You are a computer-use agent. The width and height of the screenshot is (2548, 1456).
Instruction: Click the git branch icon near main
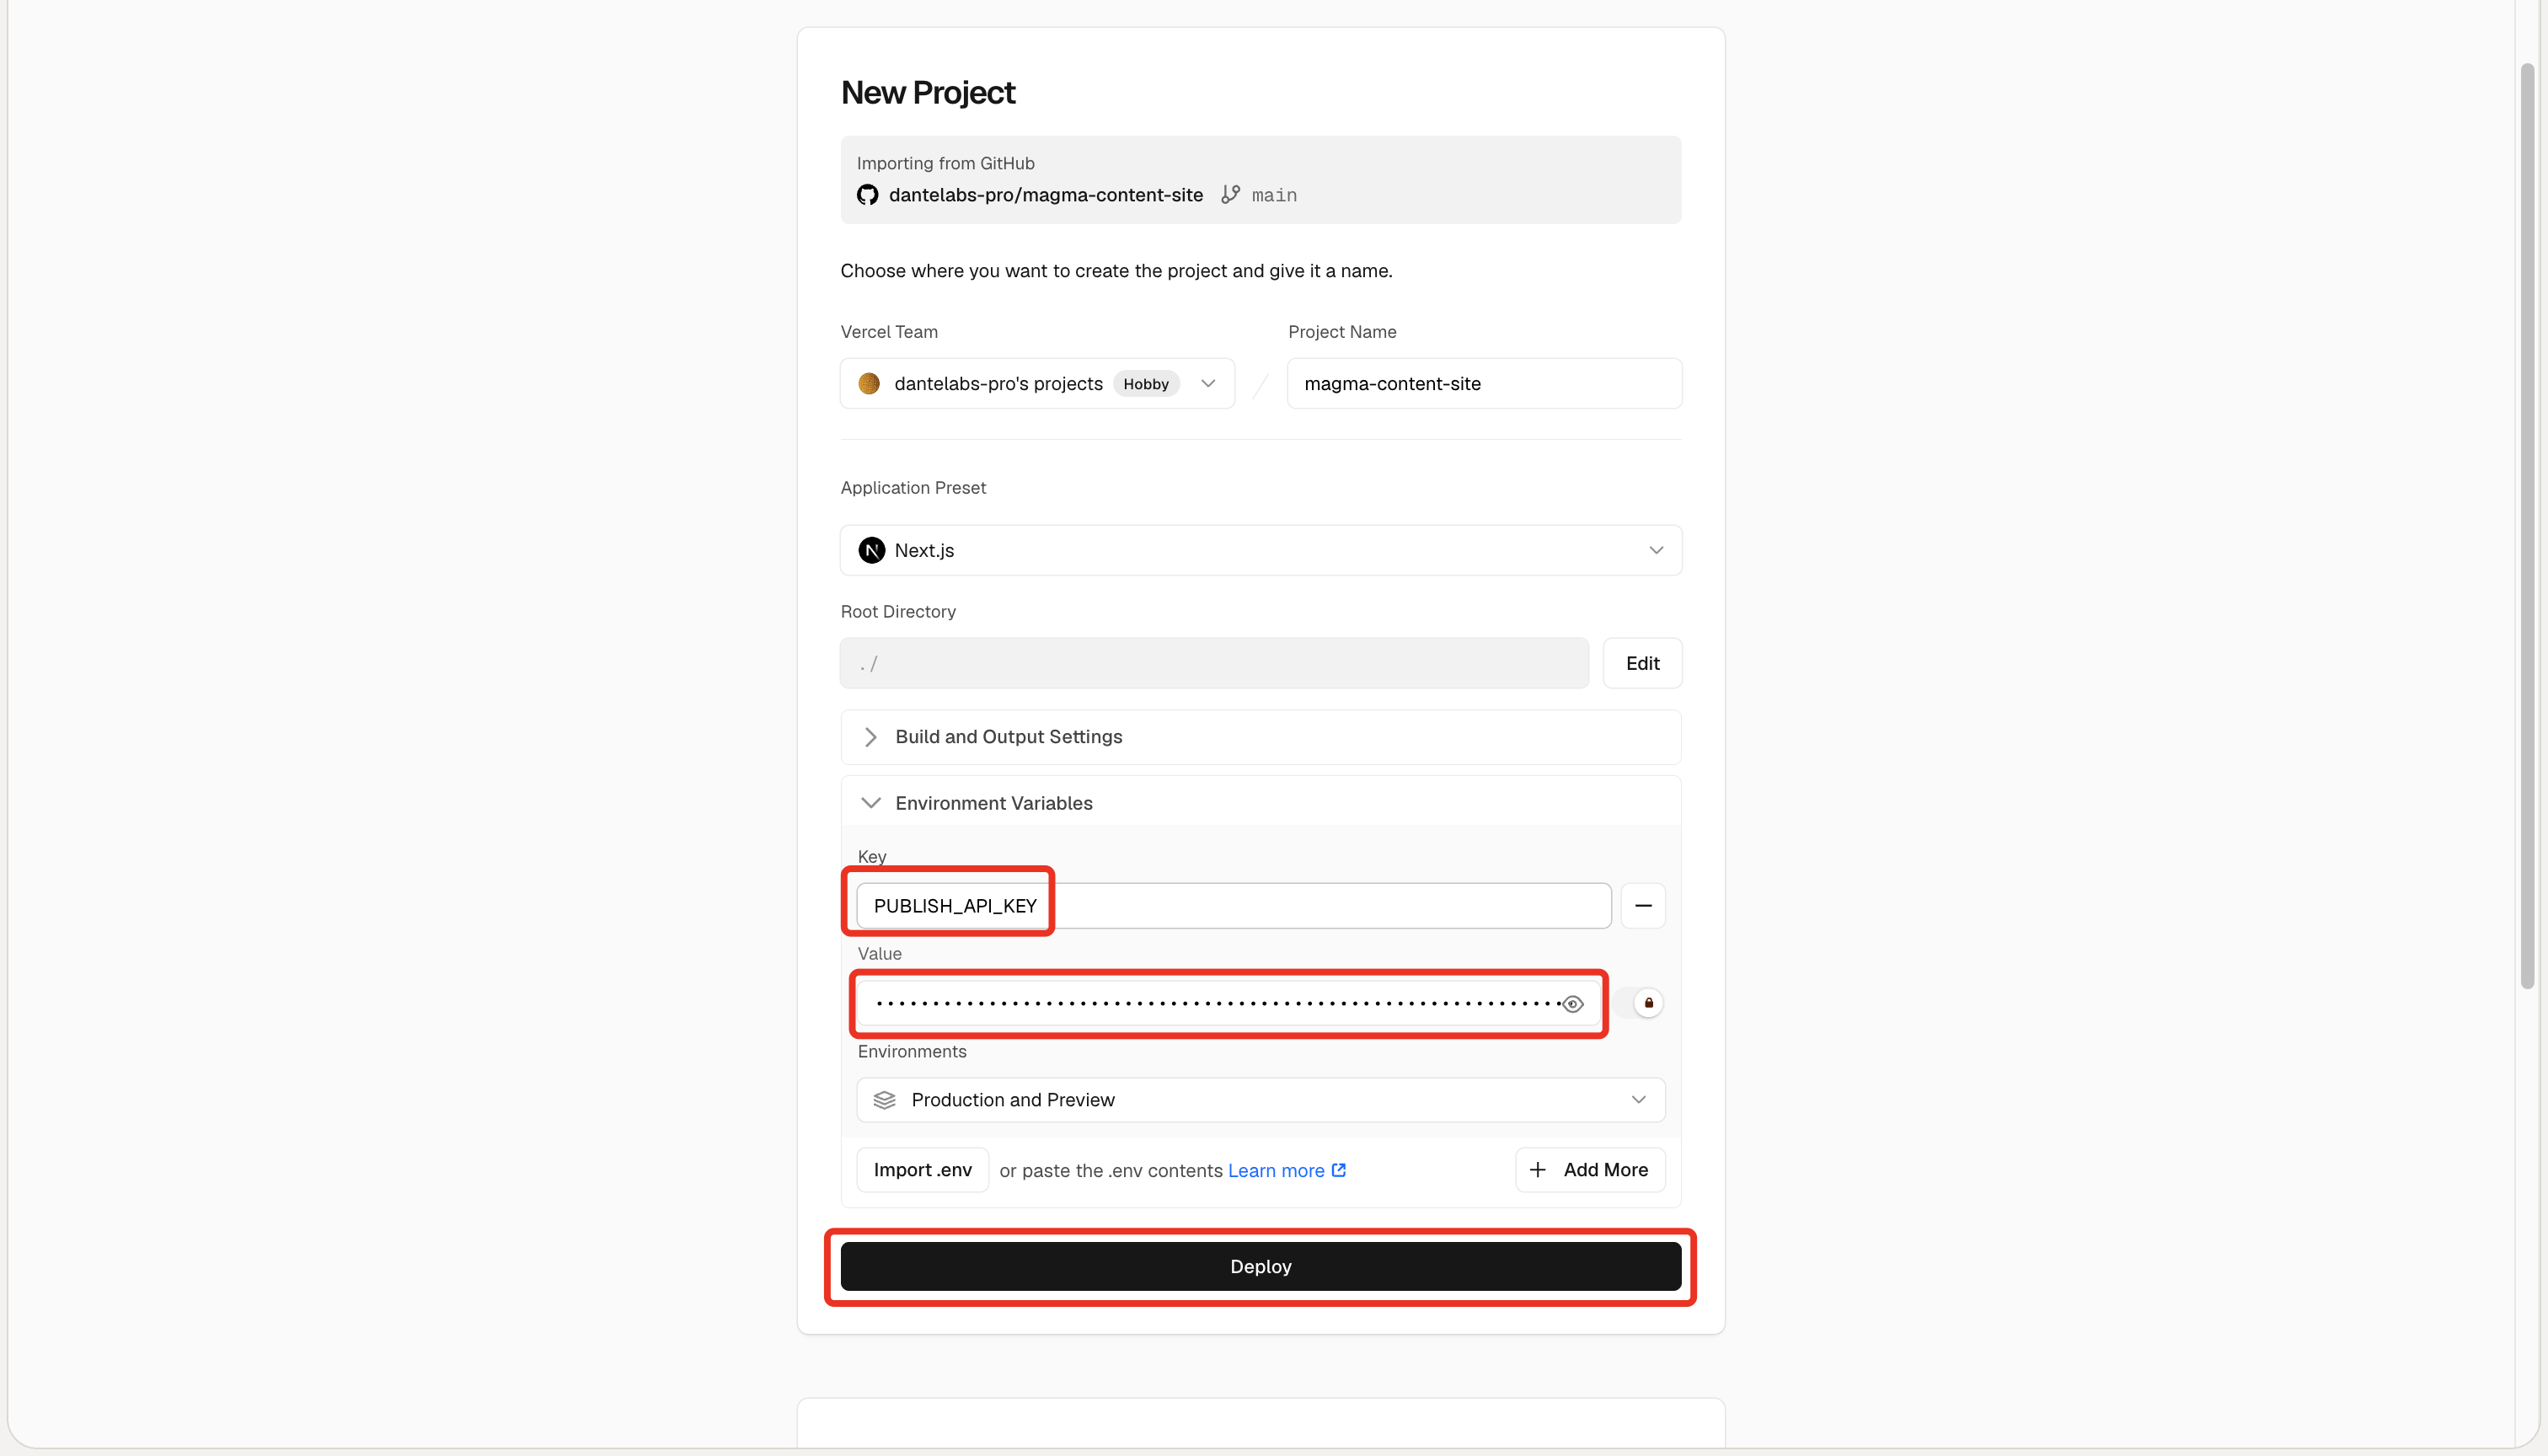(1230, 195)
